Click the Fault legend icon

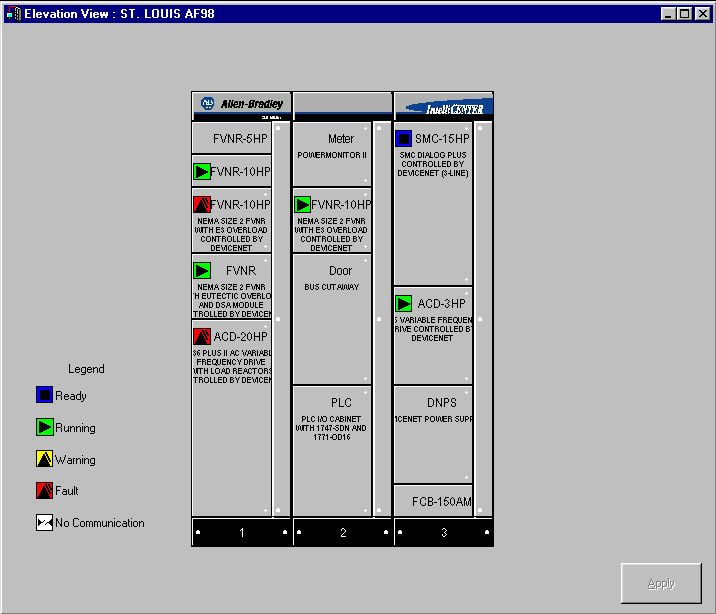[44, 490]
